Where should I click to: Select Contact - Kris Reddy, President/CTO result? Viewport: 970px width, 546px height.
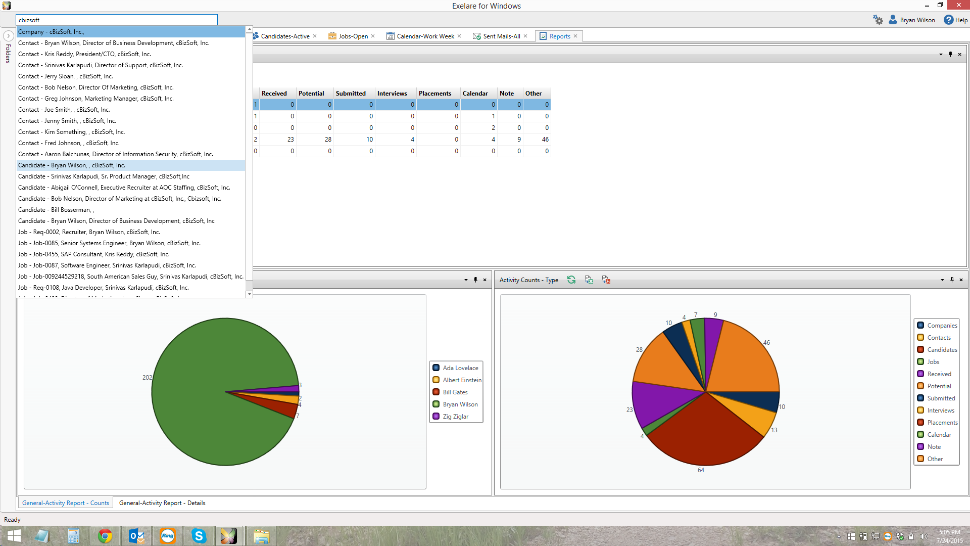[x=131, y=54]
